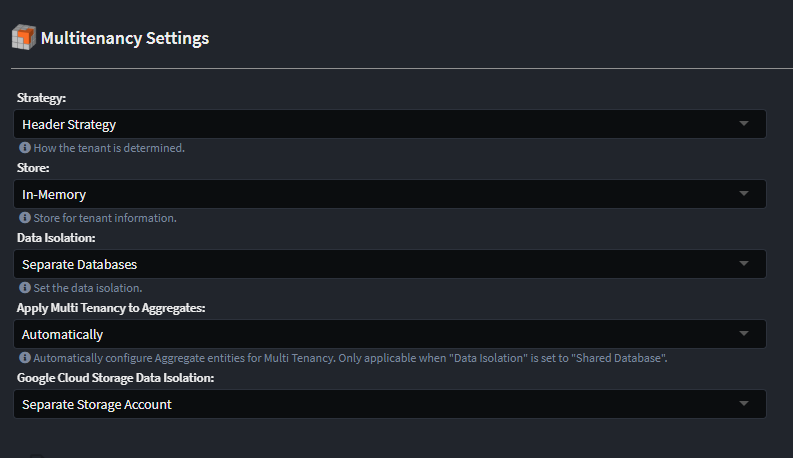Expand the Separate Databases dropdown arrow
793x458 pixels.
pyautogui.click(x=743, y=264)
